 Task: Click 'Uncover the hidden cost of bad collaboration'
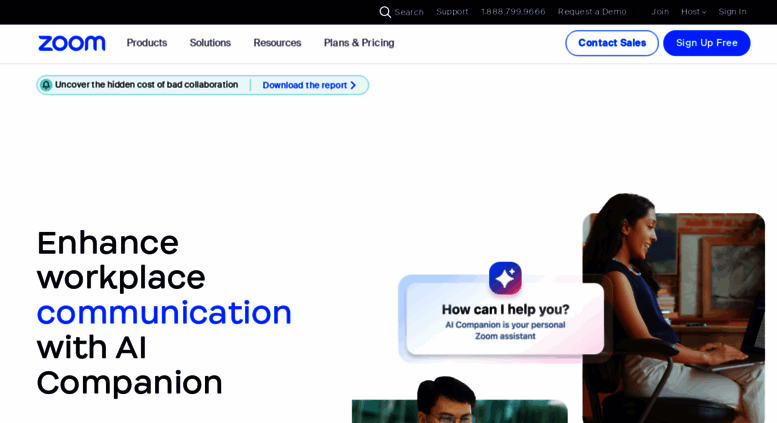[x=146, y=85]
